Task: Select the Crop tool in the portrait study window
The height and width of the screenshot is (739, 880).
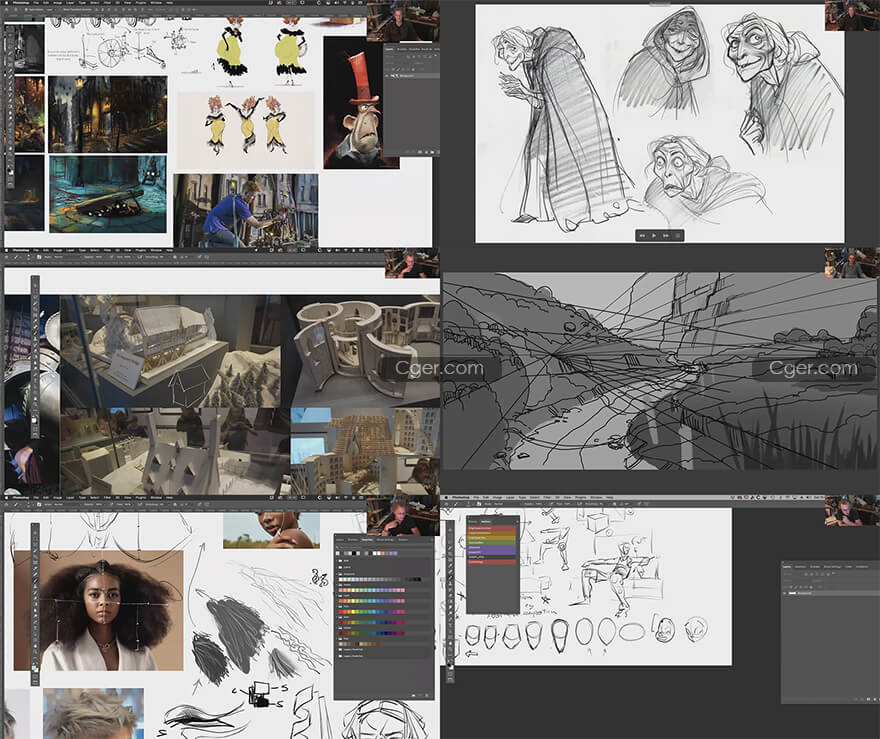Action: click(x=35, y=558)
